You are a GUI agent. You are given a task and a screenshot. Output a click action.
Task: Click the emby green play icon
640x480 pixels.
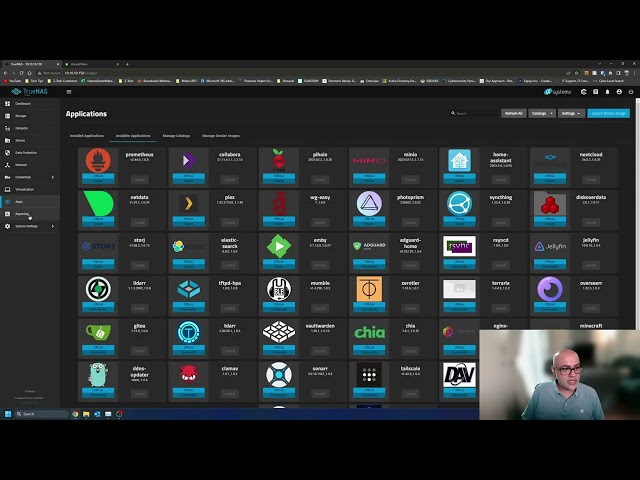279,246
